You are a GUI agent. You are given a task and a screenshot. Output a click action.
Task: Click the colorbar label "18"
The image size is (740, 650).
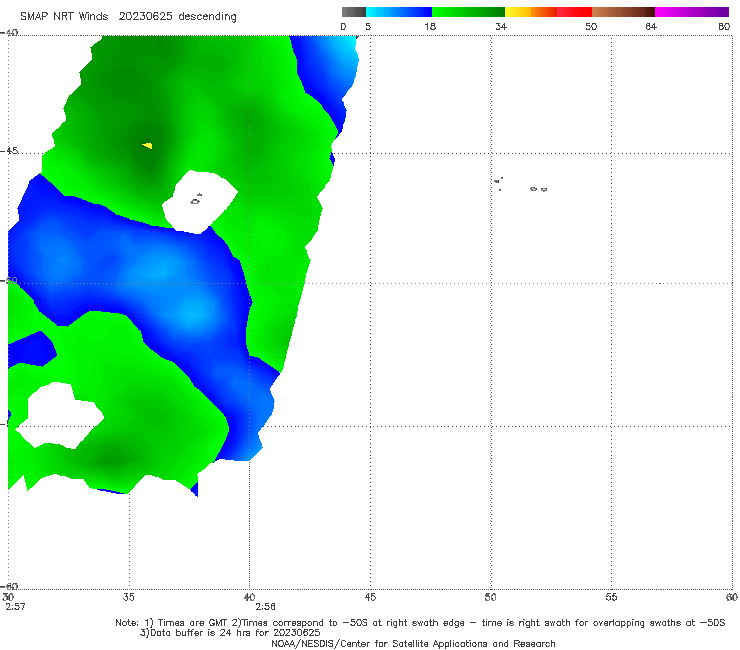pos(430,26)
